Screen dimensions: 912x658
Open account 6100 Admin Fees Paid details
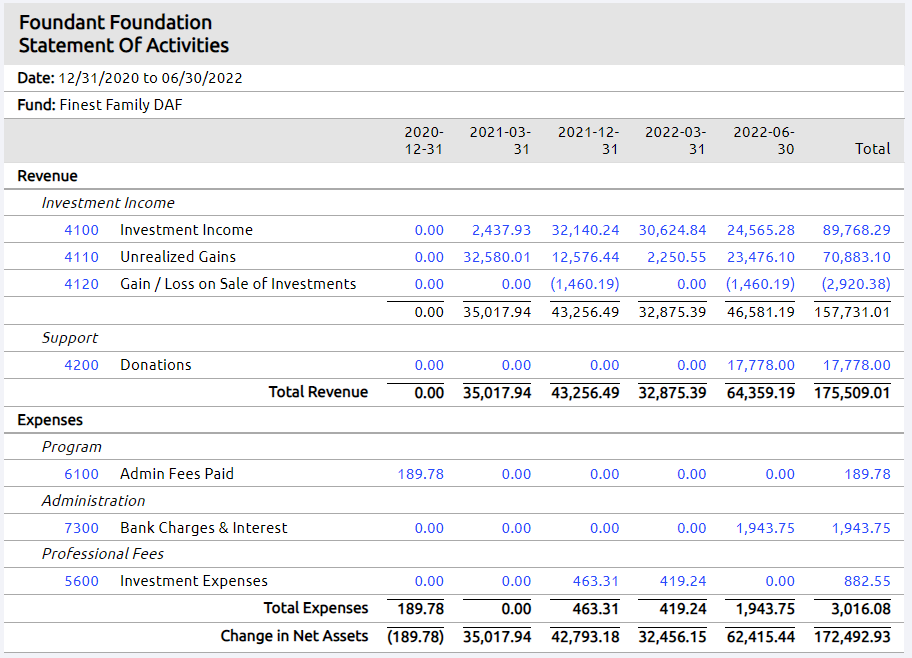pos(81,473)
